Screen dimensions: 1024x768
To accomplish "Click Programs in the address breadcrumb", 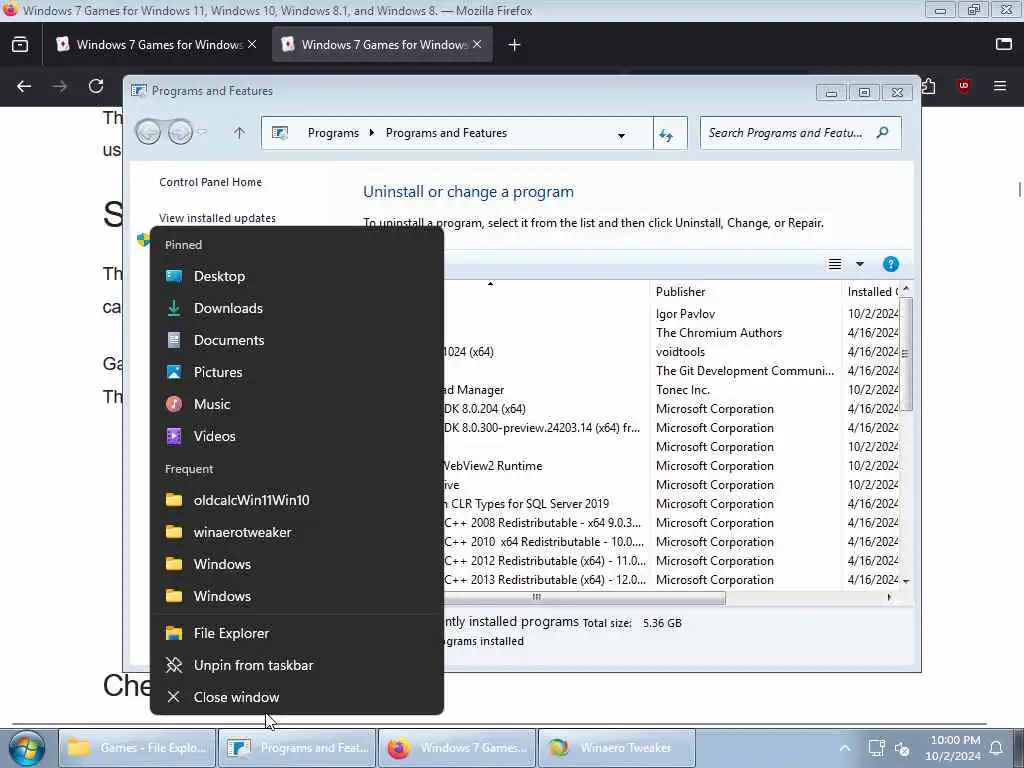I will point(333,133).
